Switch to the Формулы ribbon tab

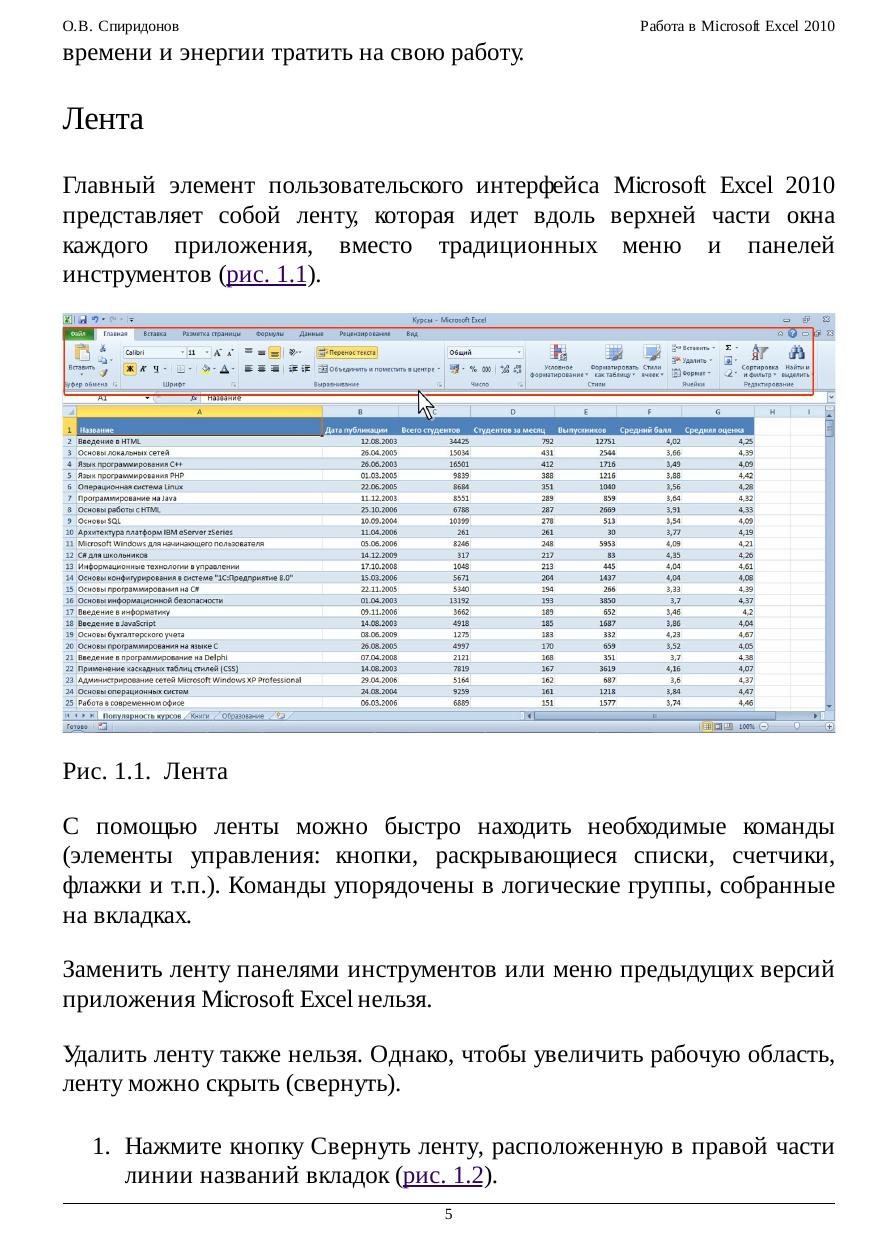tap(270, 333)
